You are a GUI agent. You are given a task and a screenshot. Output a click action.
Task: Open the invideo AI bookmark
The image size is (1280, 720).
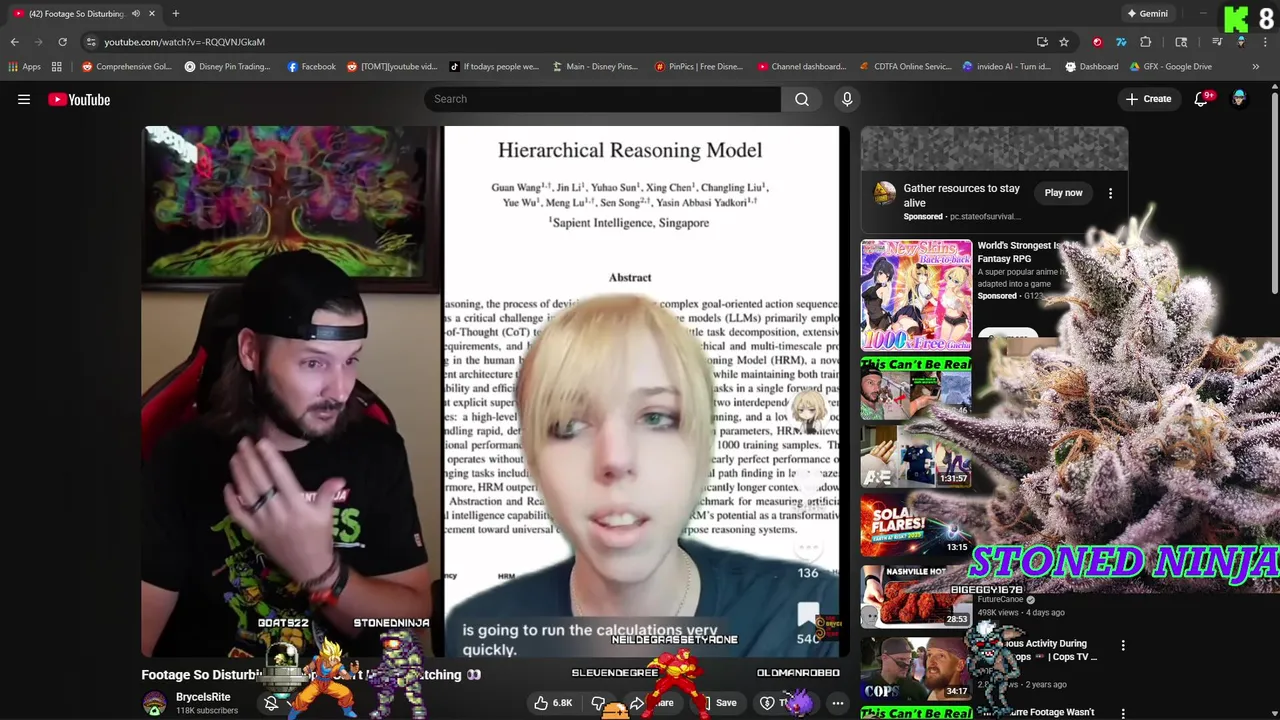tap(1006, 67)
